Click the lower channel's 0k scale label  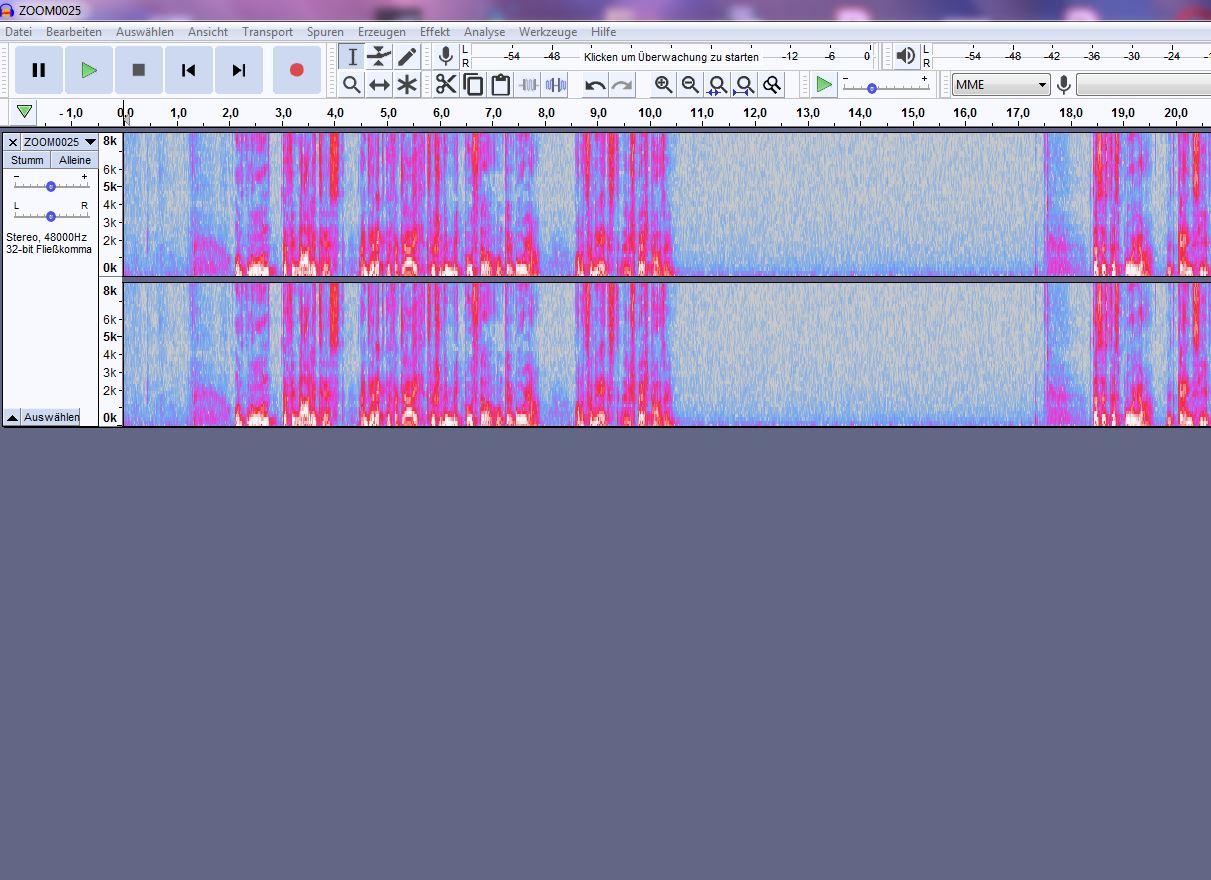pos(110,418)
